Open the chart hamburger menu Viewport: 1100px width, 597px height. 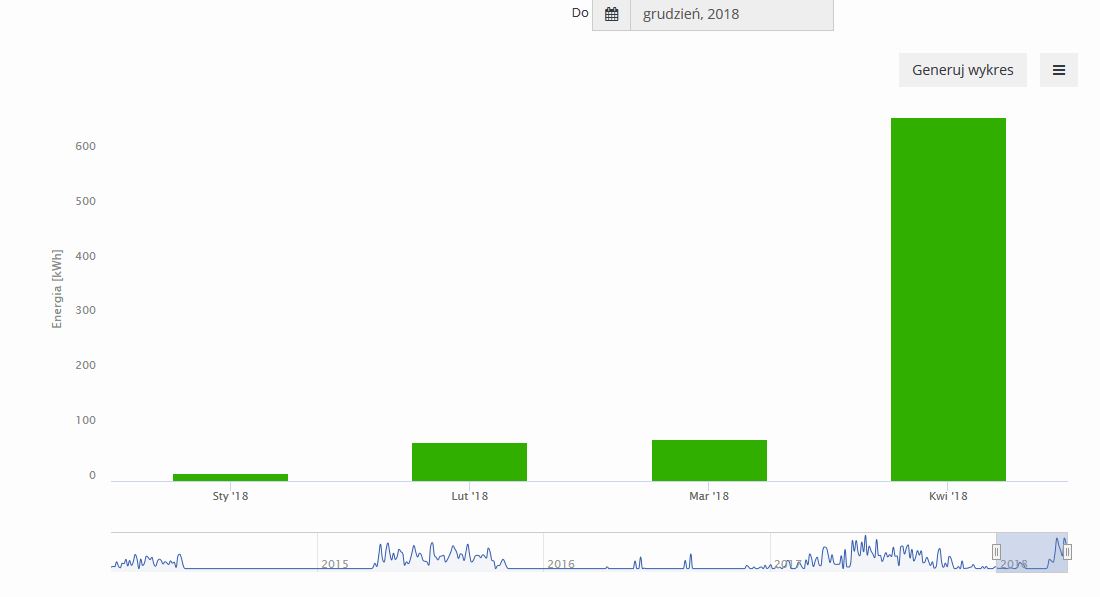(x=1058, y=70)
